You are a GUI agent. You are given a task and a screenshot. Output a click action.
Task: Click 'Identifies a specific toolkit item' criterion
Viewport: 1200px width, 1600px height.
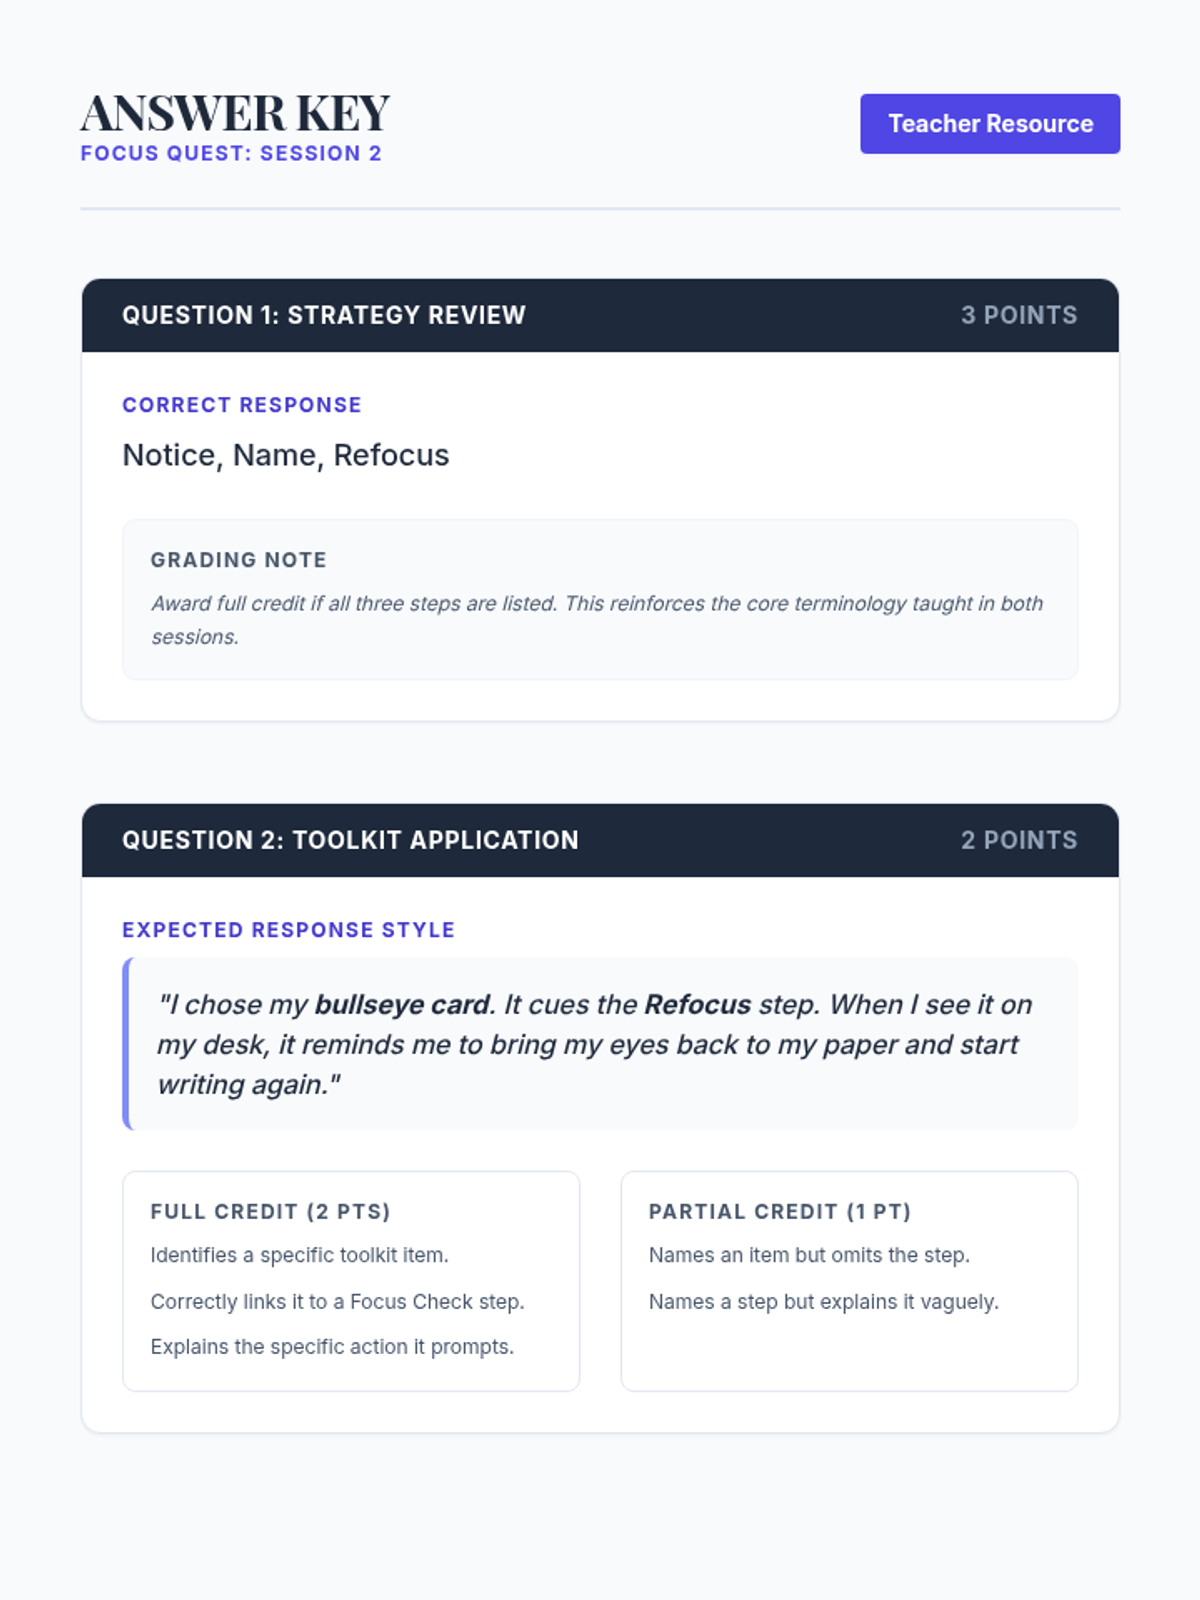click(x=299, y=1255)
